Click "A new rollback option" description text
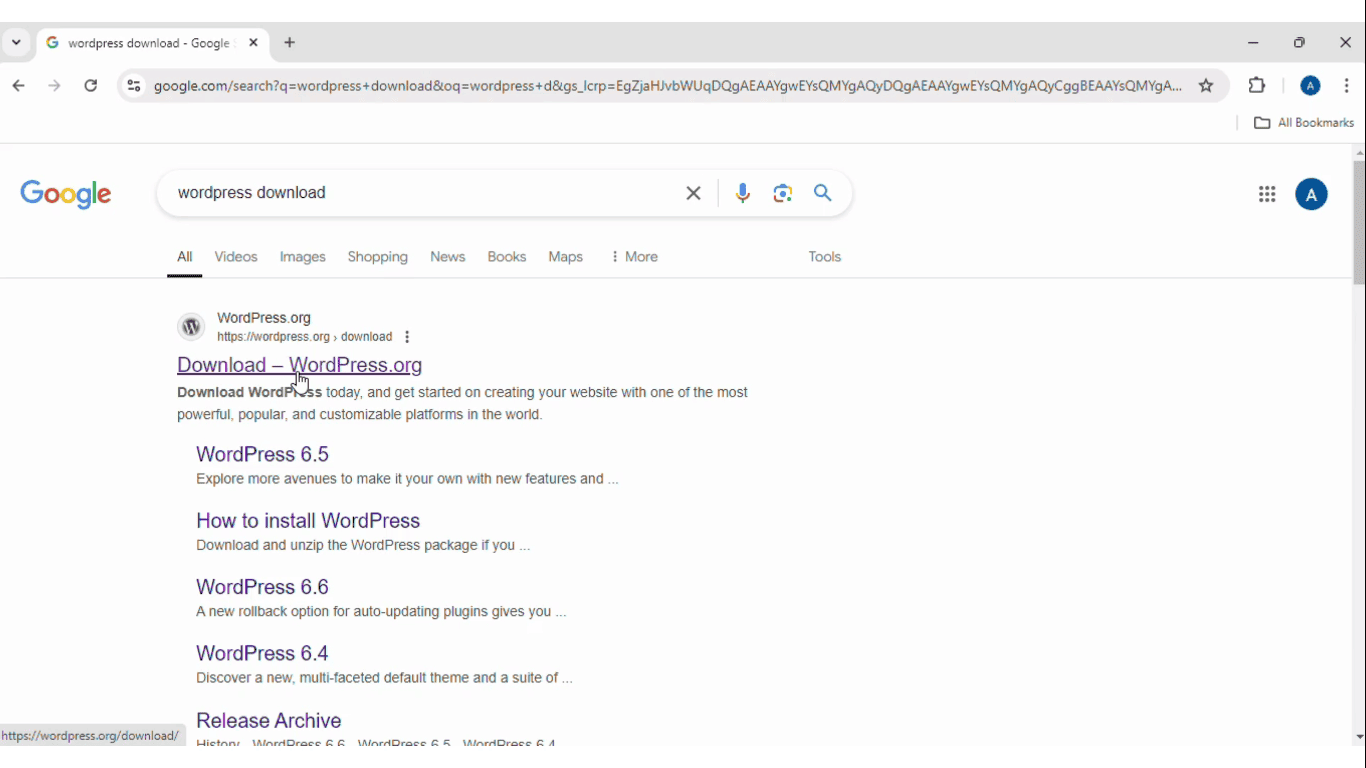1366x768 pixels. coord(381,612)
